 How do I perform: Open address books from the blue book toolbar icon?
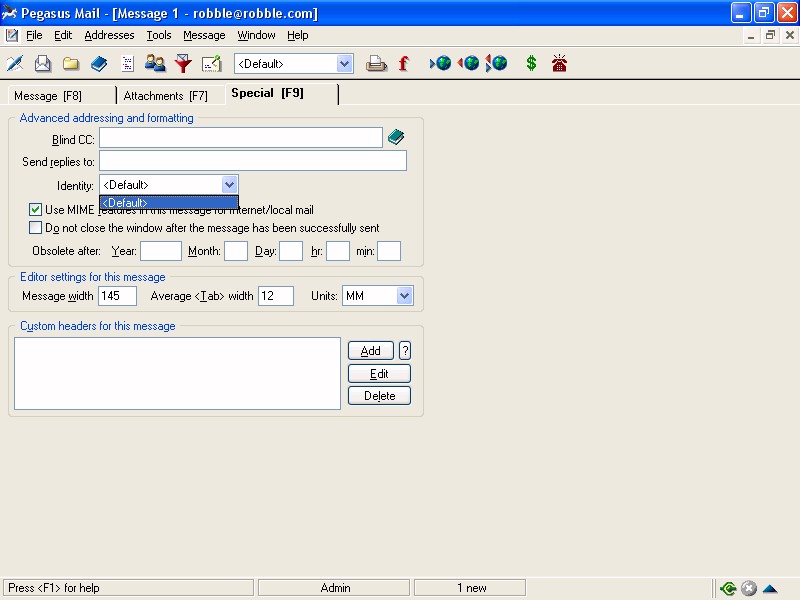(x=99, y=64)
